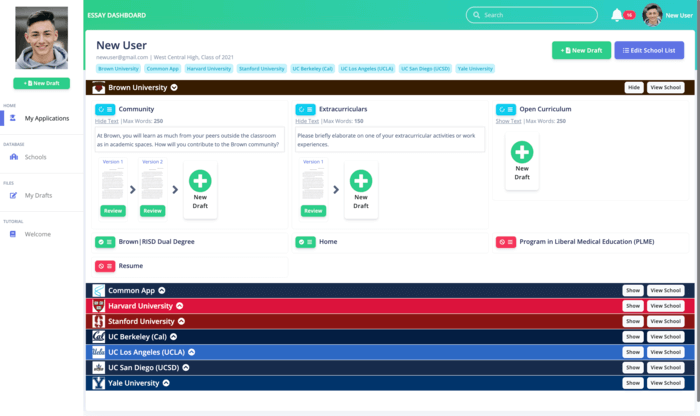Toggle Hide Text link under Community
This screenshot has height=416, width=700.
tap(107, 121)
